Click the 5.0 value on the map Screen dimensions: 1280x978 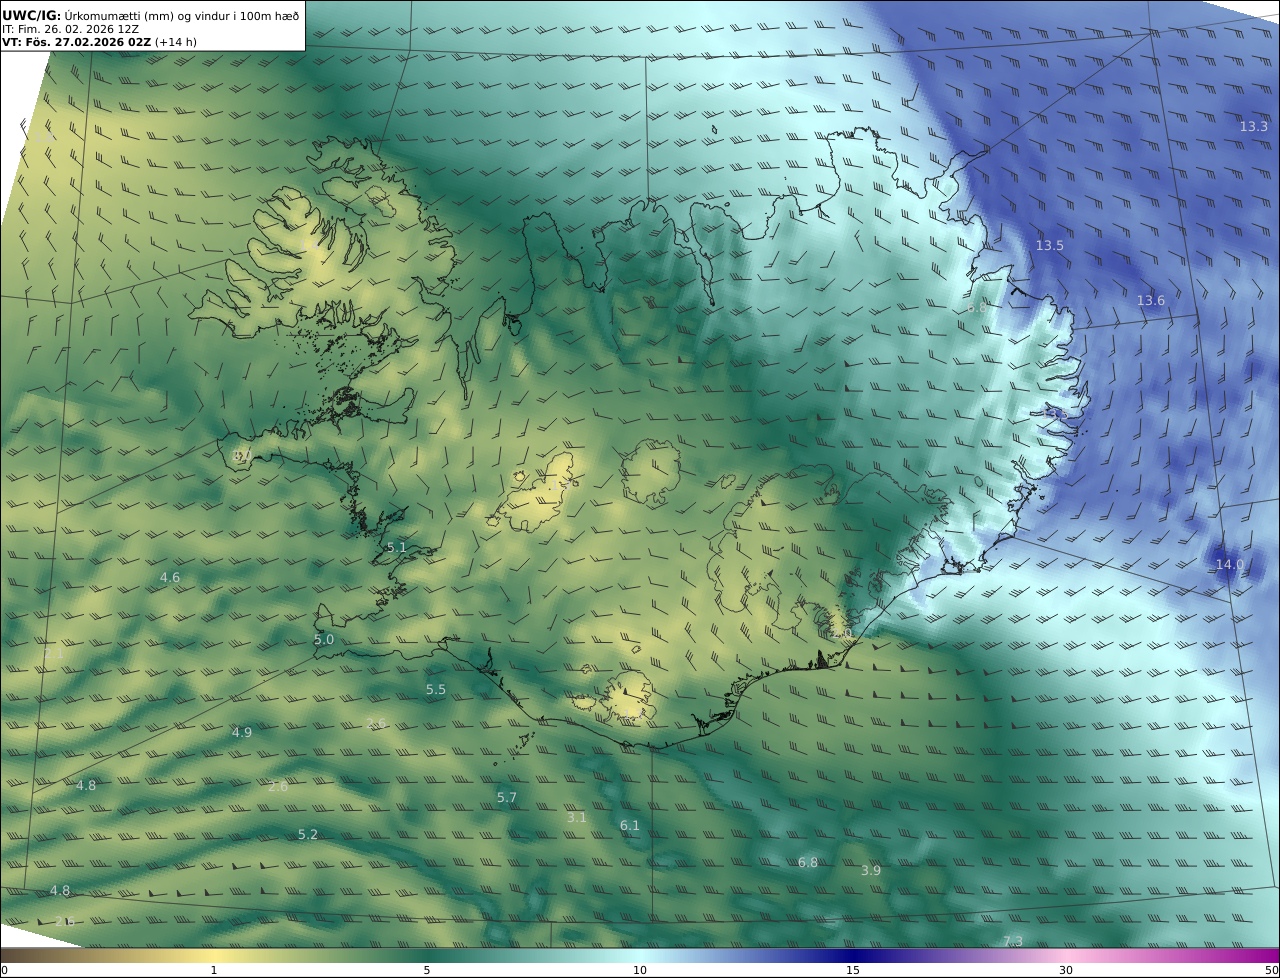tap(324, 639)
